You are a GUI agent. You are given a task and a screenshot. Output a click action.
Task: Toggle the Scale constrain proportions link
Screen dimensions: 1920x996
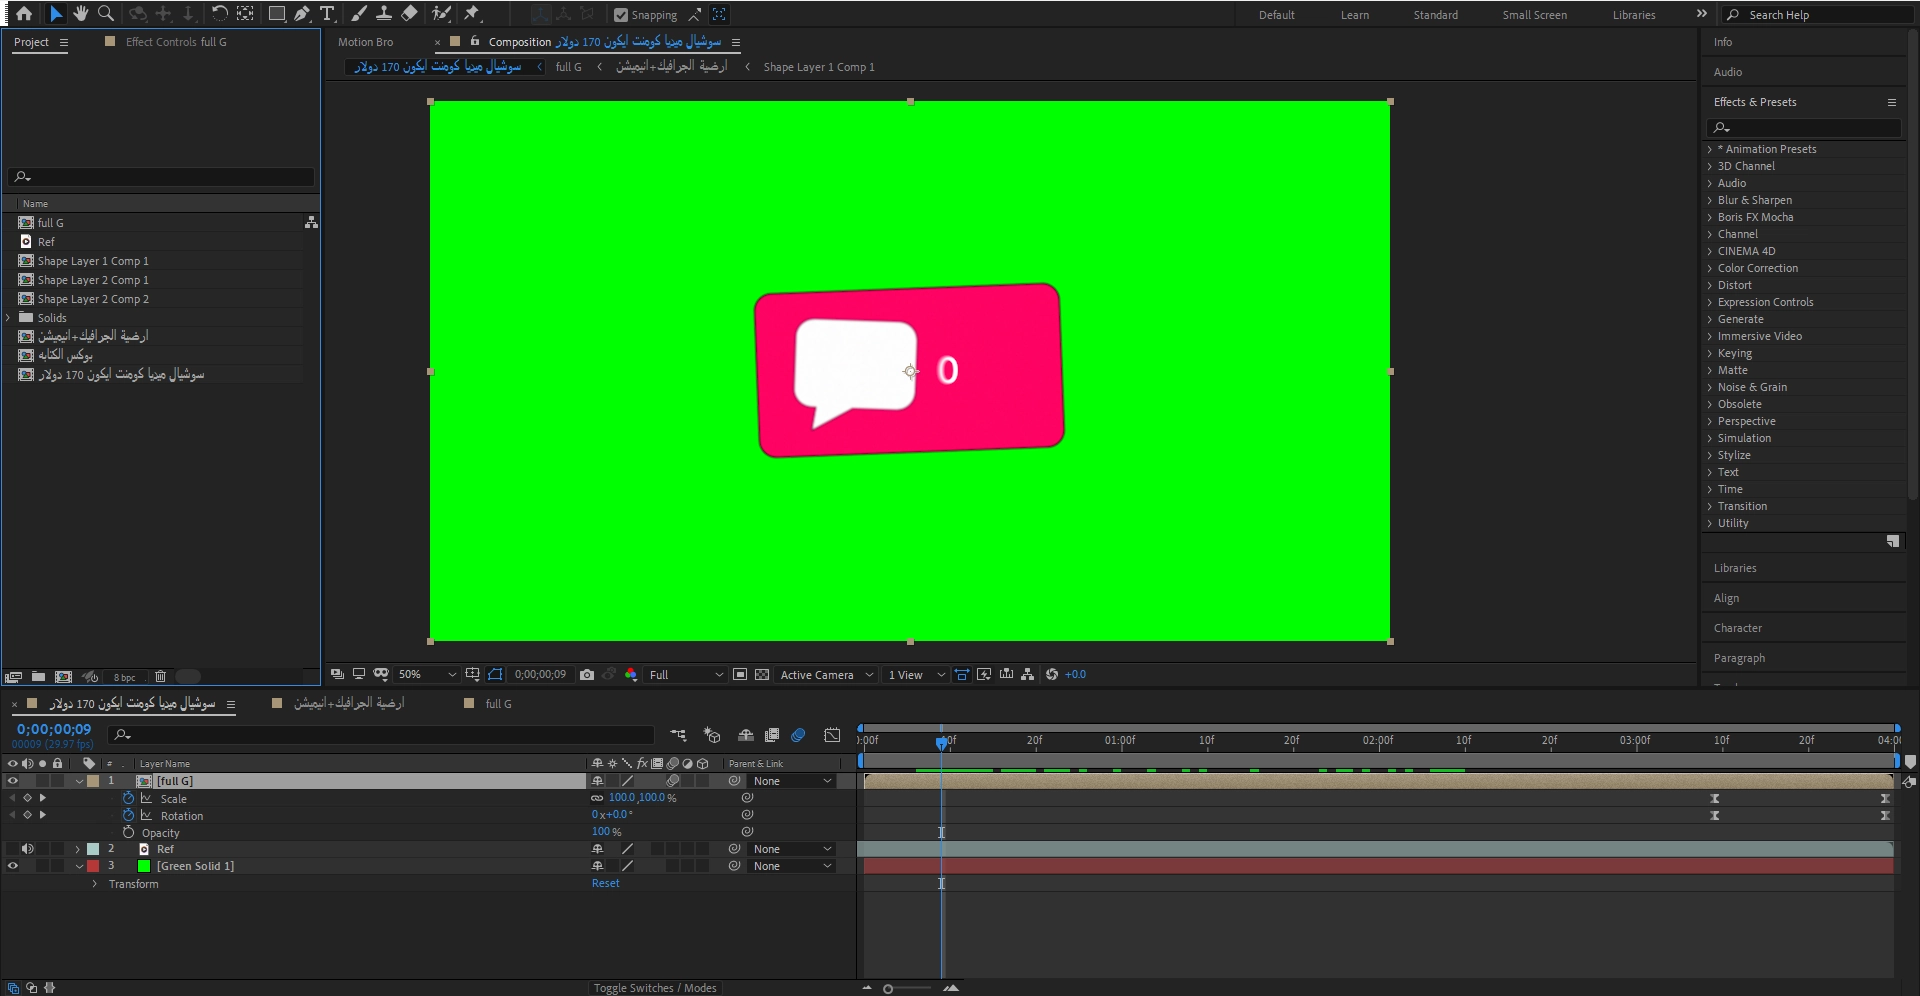point(597,798)
